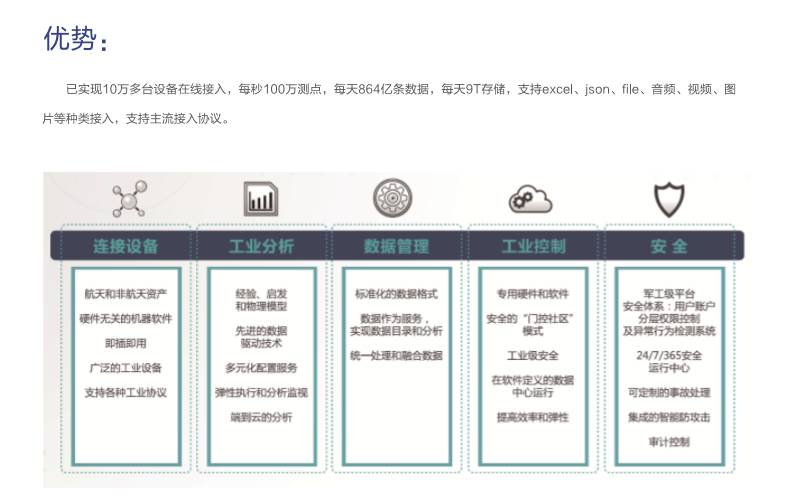Viewport: 790px width, 497px height.
Task: Click the bar chart icon above 工业分析
Action: [261, 199]
